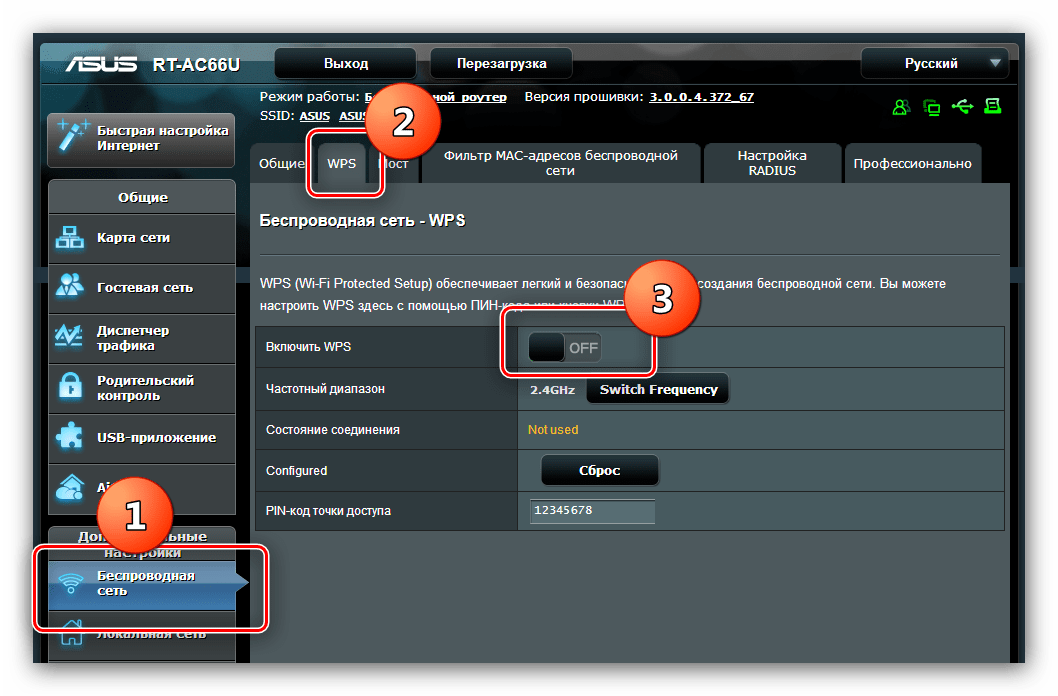Open Parental Control padlock icon
The image size is (1058, 696).
coord(70,387)
